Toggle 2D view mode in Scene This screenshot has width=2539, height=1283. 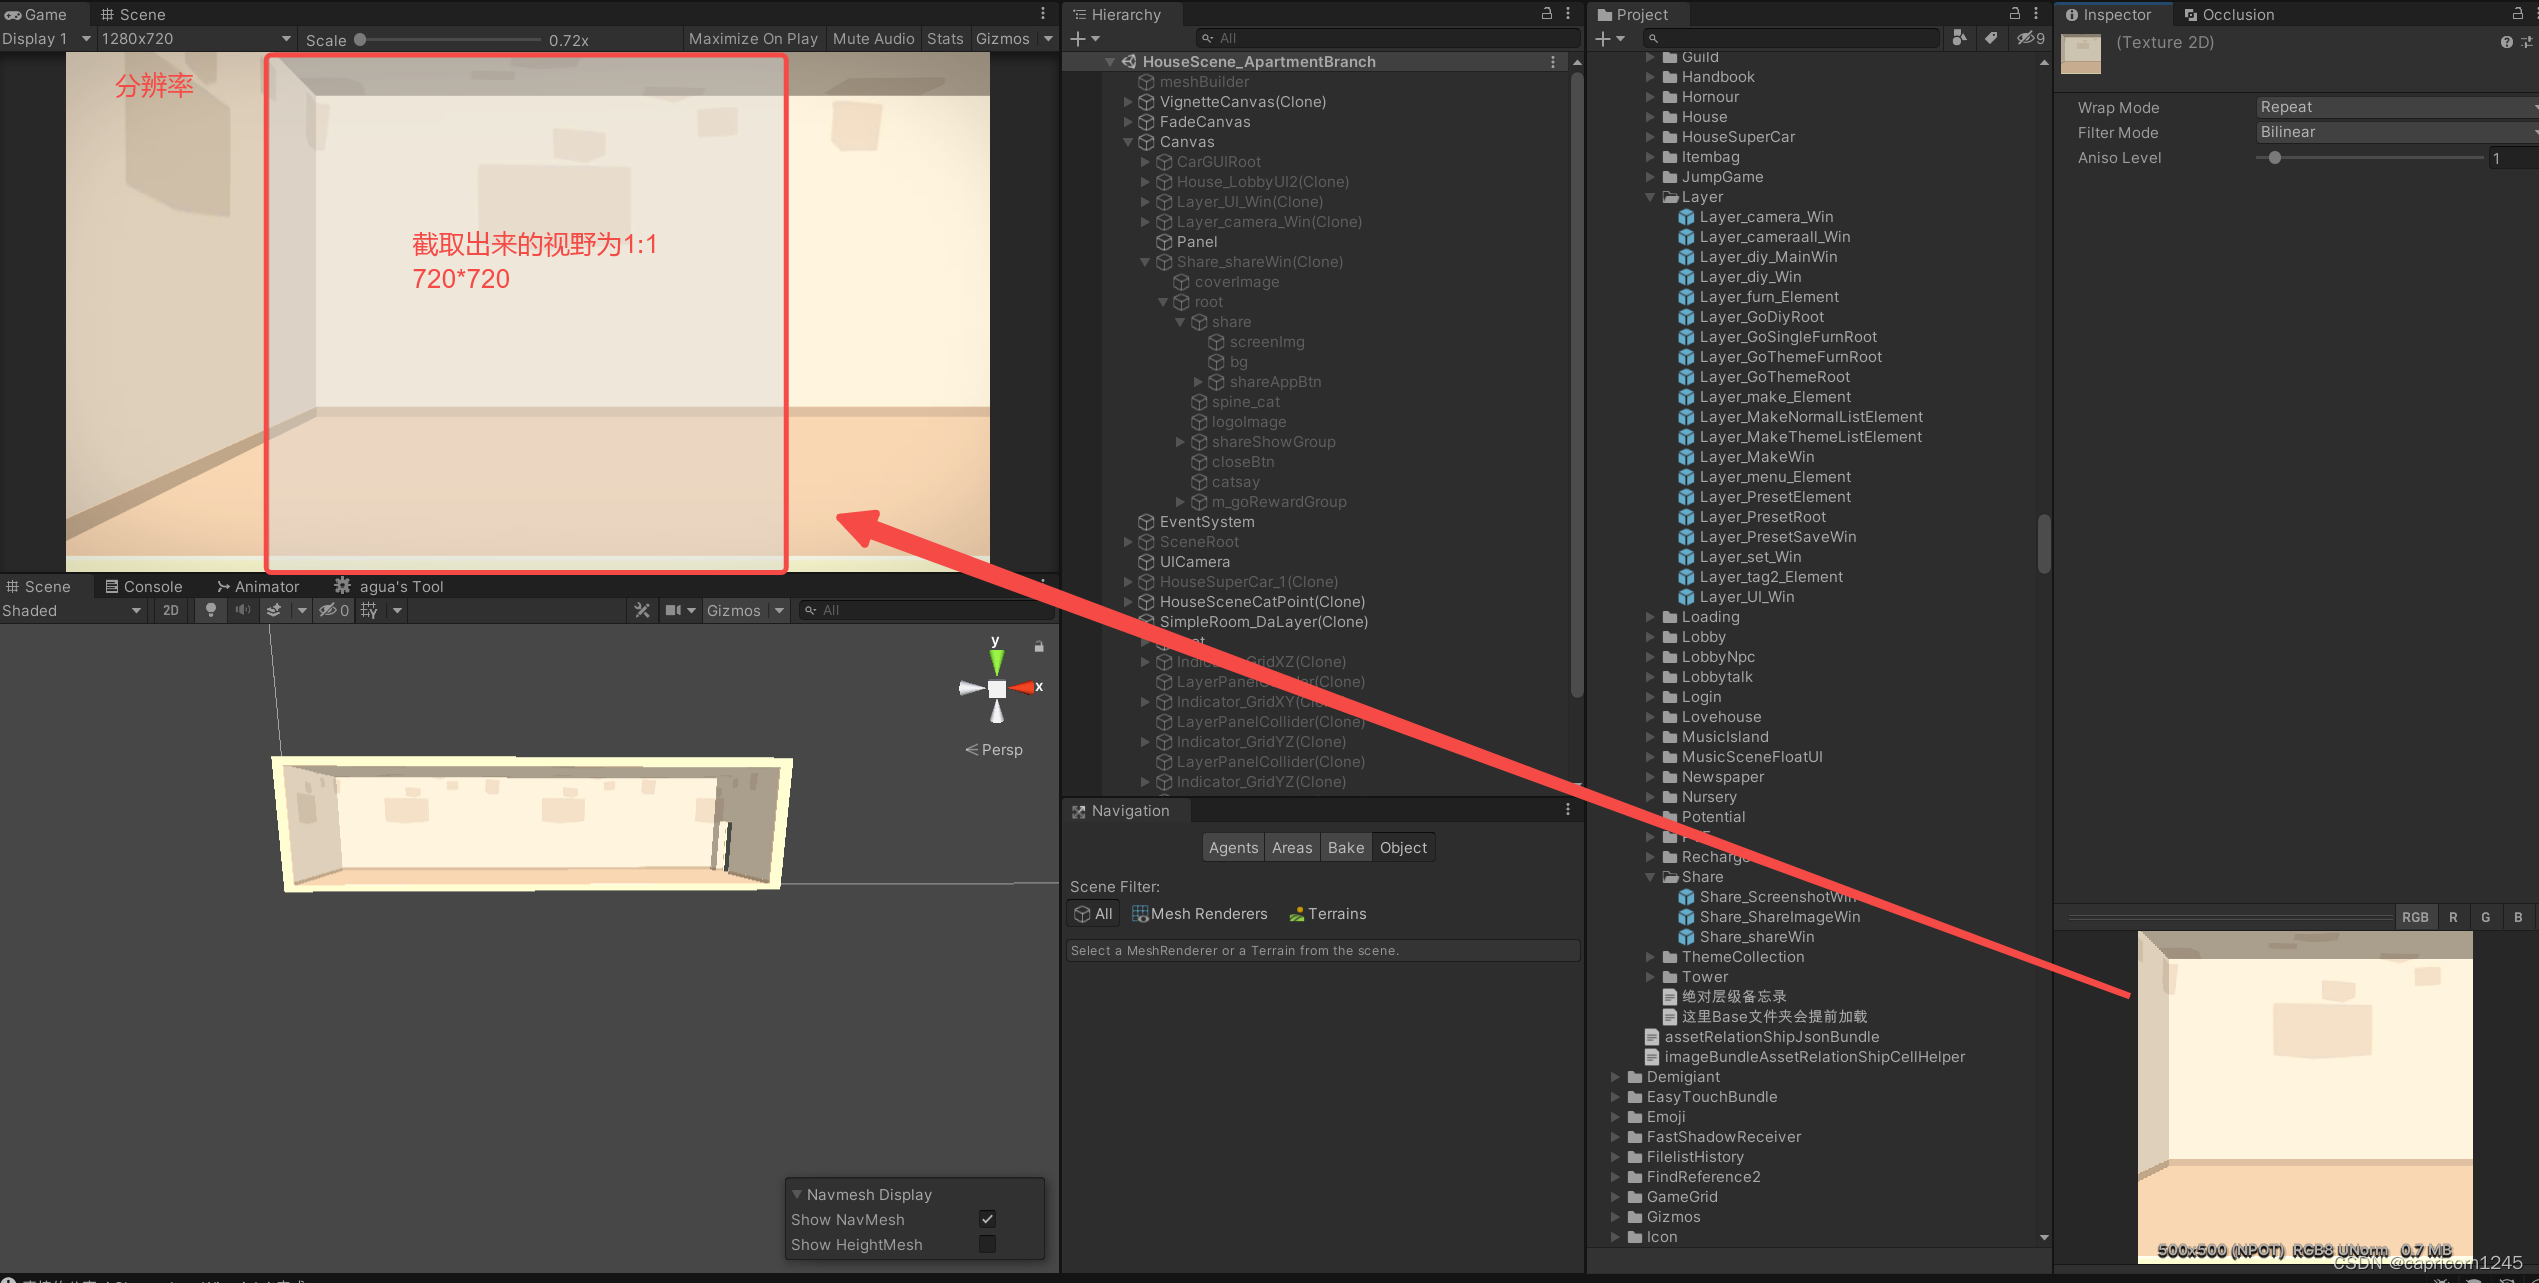pyautogui.click(x=171, y=610)
